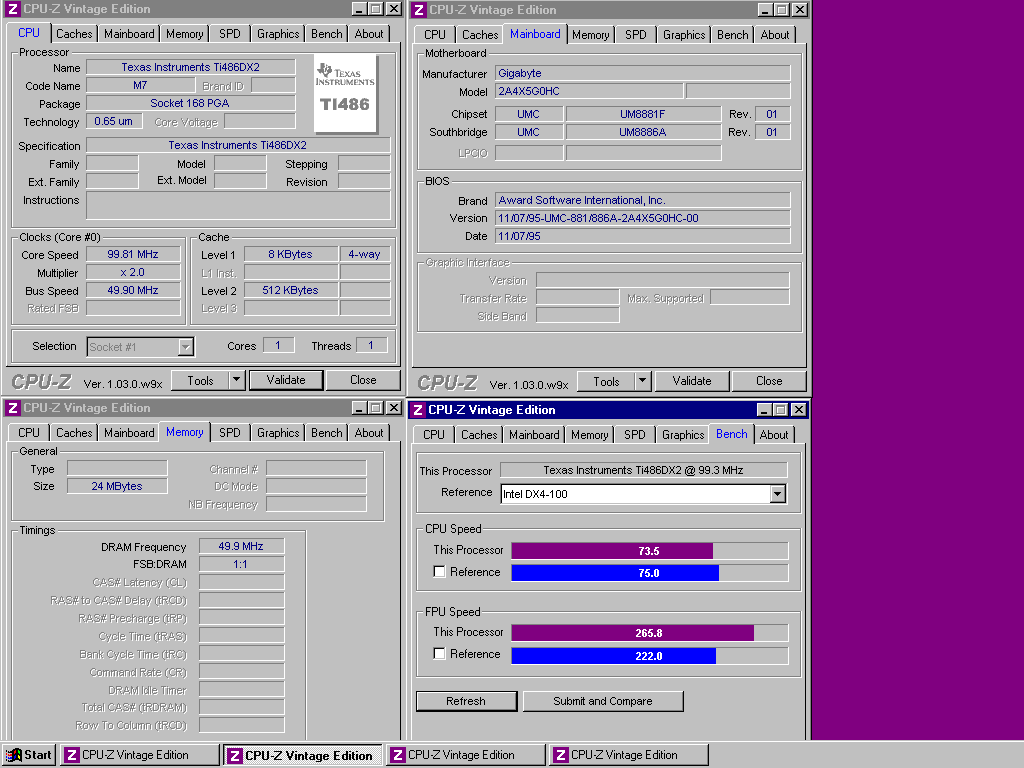
Task: Click the Chipset value UM8881F
Action: click(643, 114)
